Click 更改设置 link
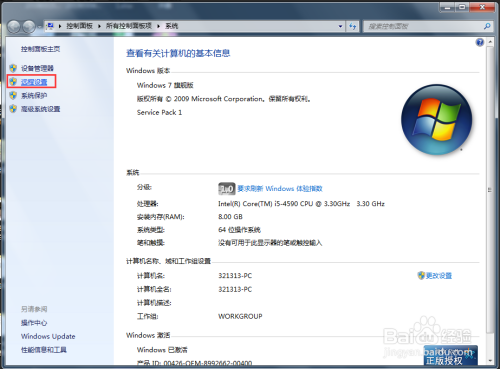 (439, 276)
